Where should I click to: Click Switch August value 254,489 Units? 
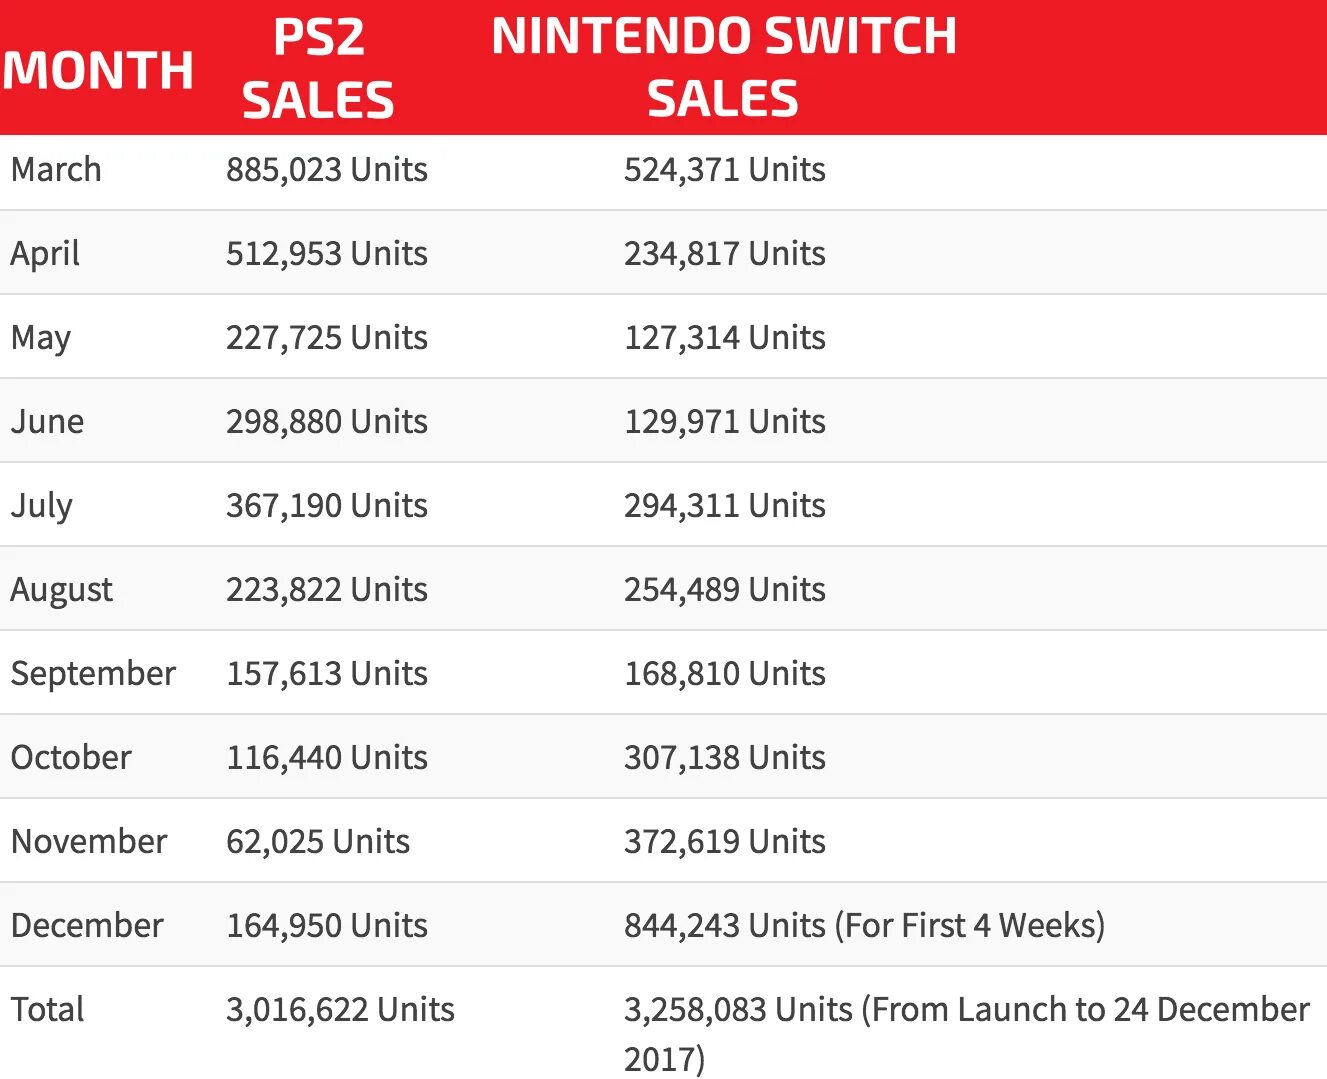click(725, 589)
